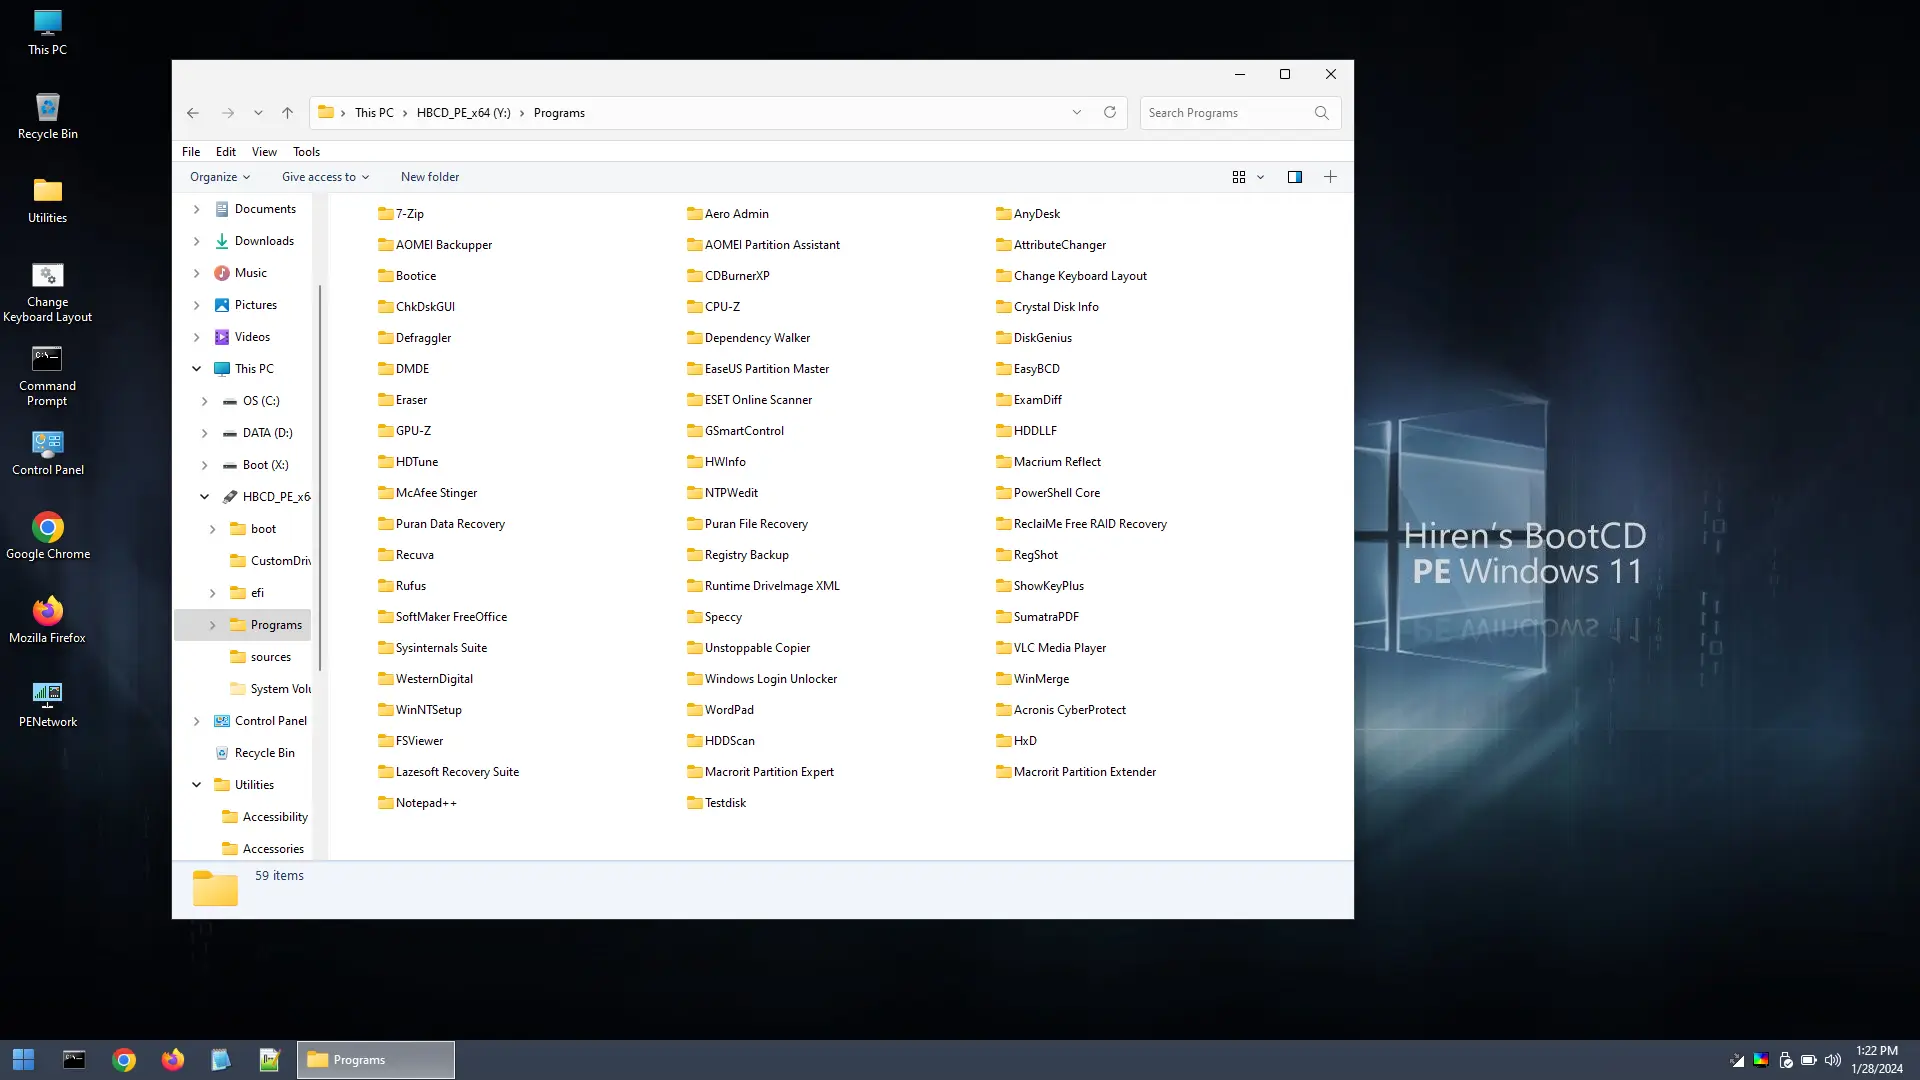Viewport: 1920px width, 1080px height.
Task: Click HBCD_PE_x64 (Y:) in breadcrumb path
Action: pyautogui.click(x=463, y=113)
